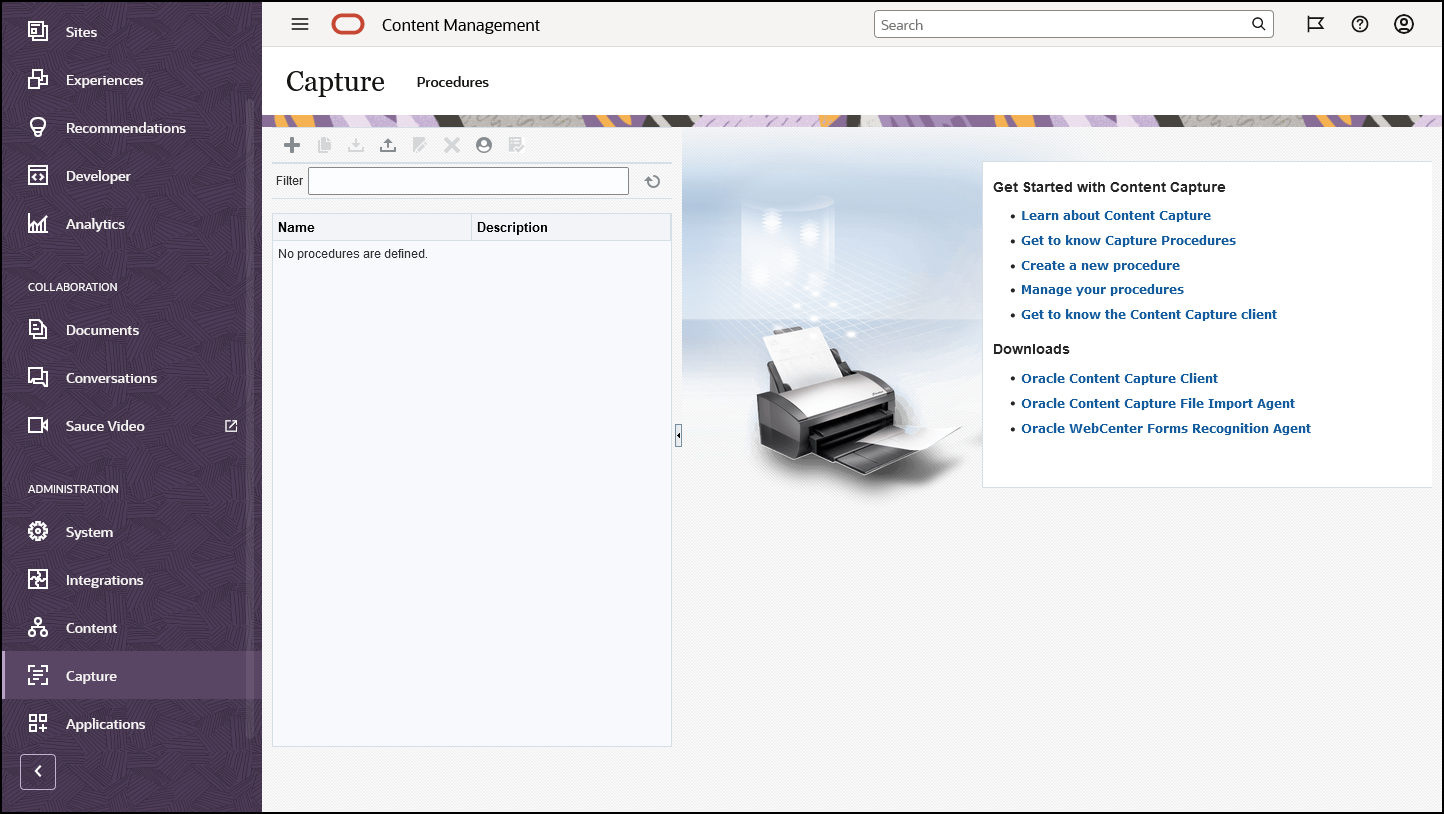
Task: Click the Content hierarchy icon
Action: pyautogui.click(x=38, y=627)
